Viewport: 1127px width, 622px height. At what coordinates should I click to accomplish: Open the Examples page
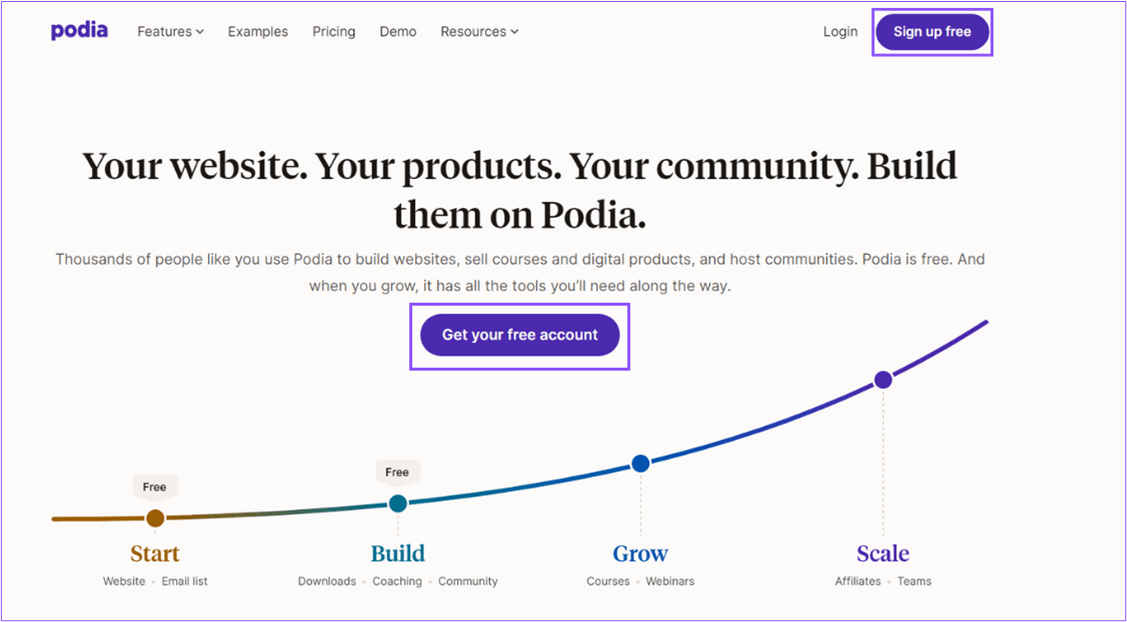point(258,32)
